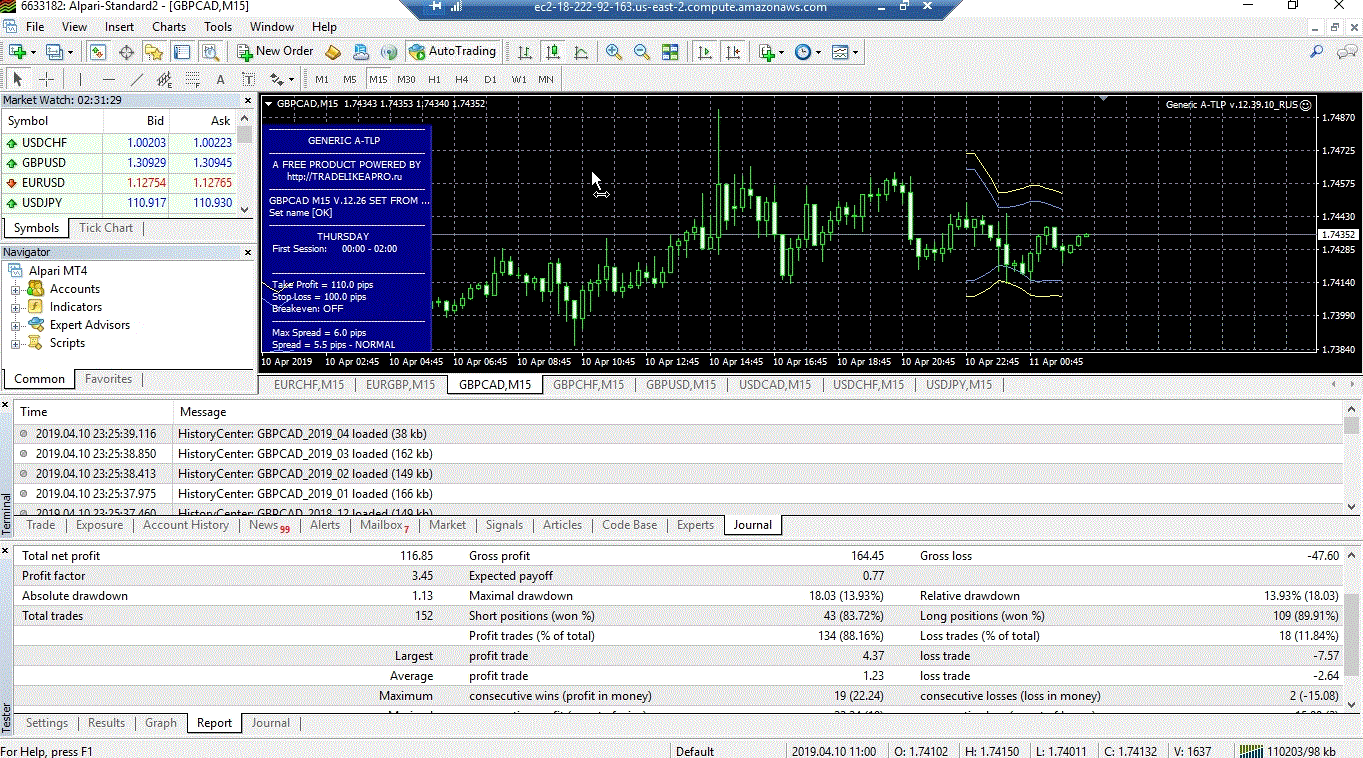The width and height of the screenshot is (1363, 758).
Task: Click the Zoom In magnifier icon
Action: 613,52
